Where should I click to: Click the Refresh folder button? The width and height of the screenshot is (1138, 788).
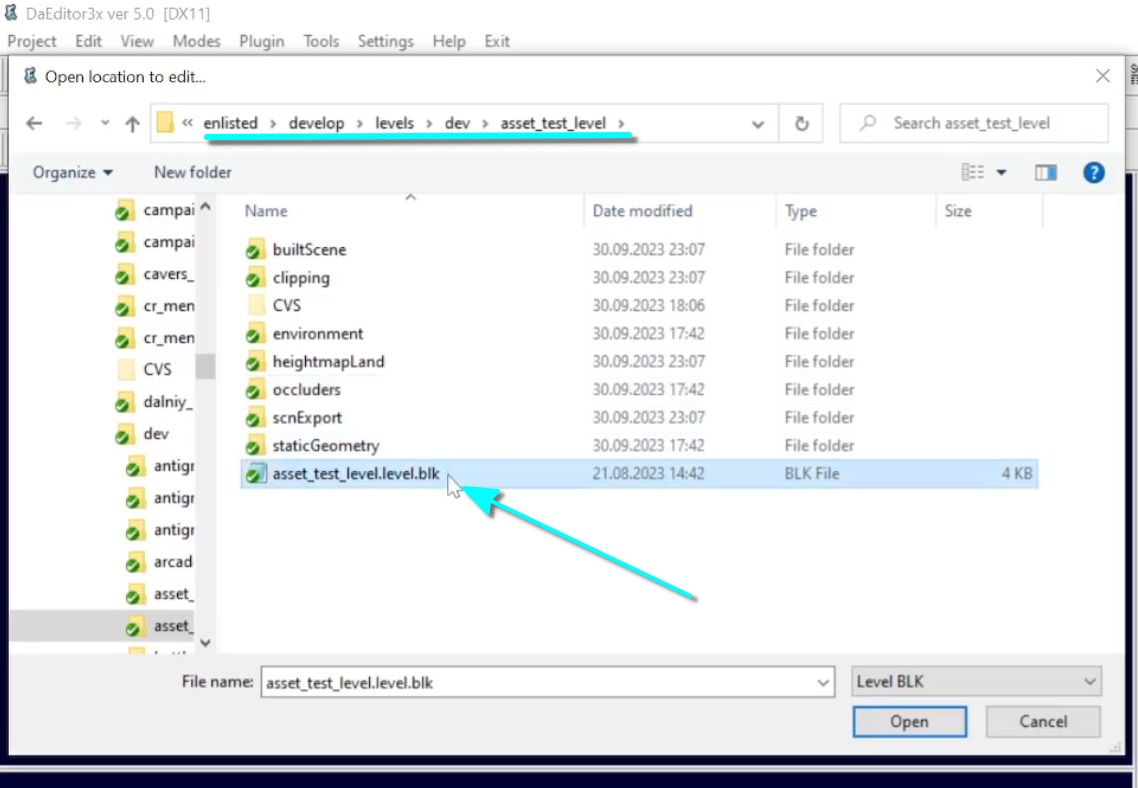pos(801,124)
